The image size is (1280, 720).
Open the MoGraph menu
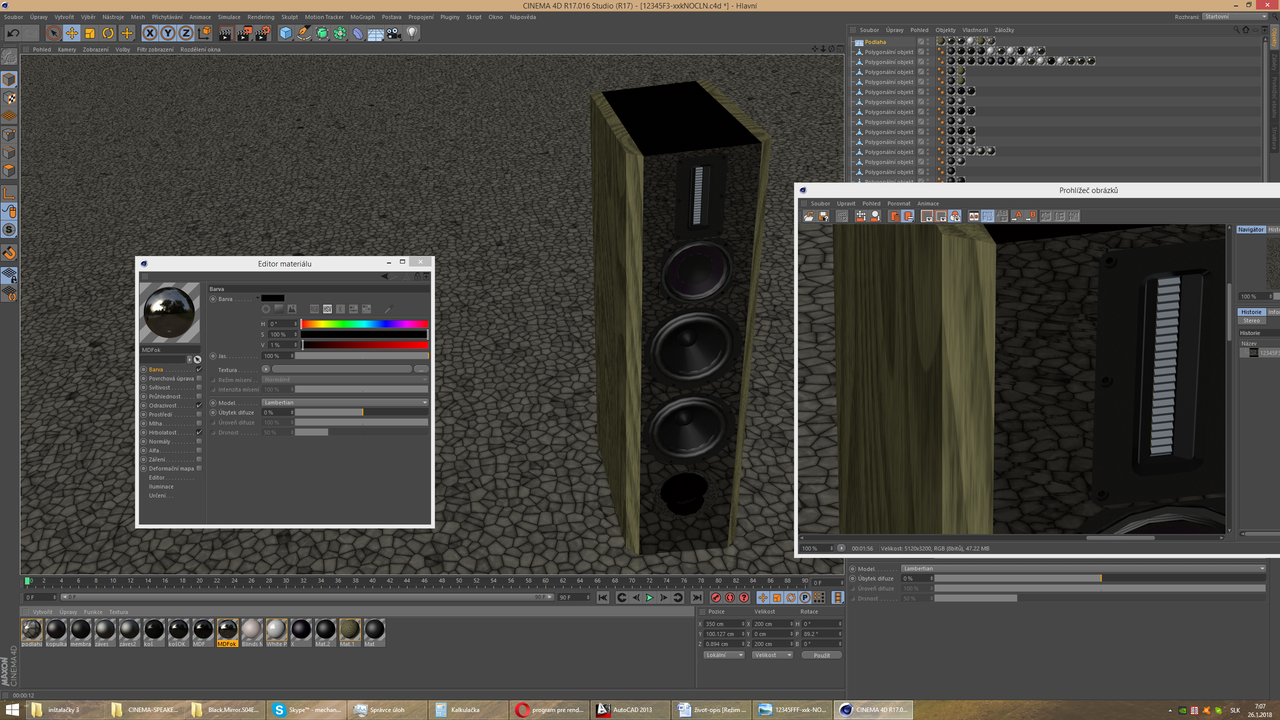(x=362, y=17)
